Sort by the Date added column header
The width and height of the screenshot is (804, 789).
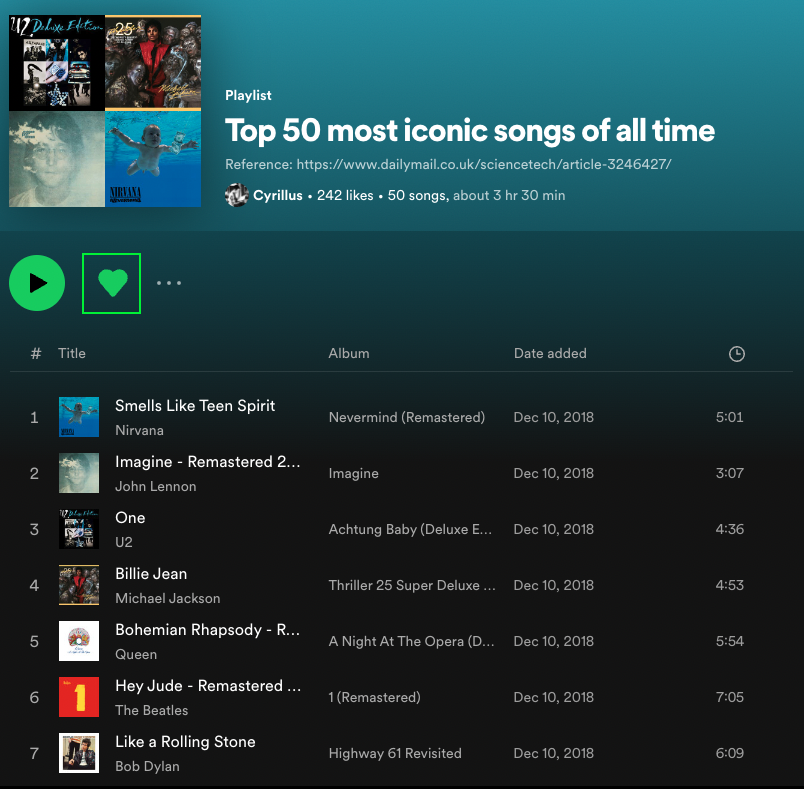click(x=550, y=353)
